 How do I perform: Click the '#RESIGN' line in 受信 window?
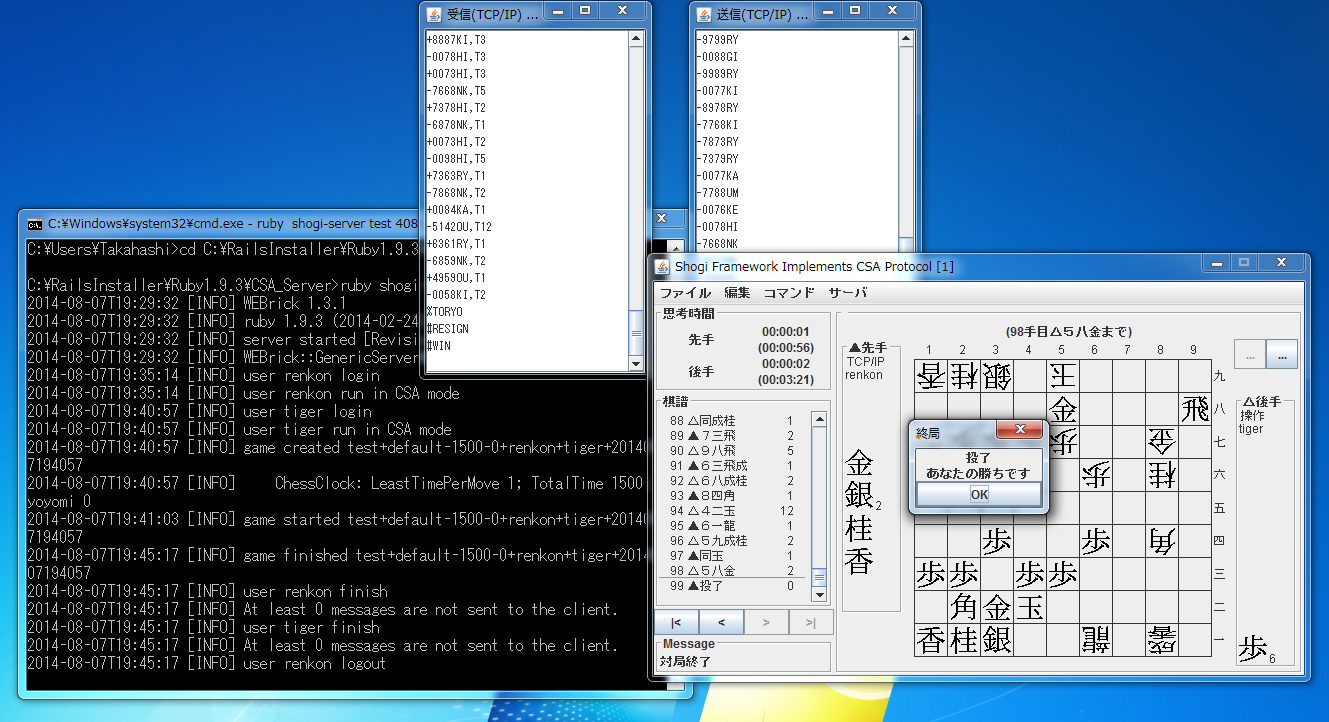pos(448,329)
